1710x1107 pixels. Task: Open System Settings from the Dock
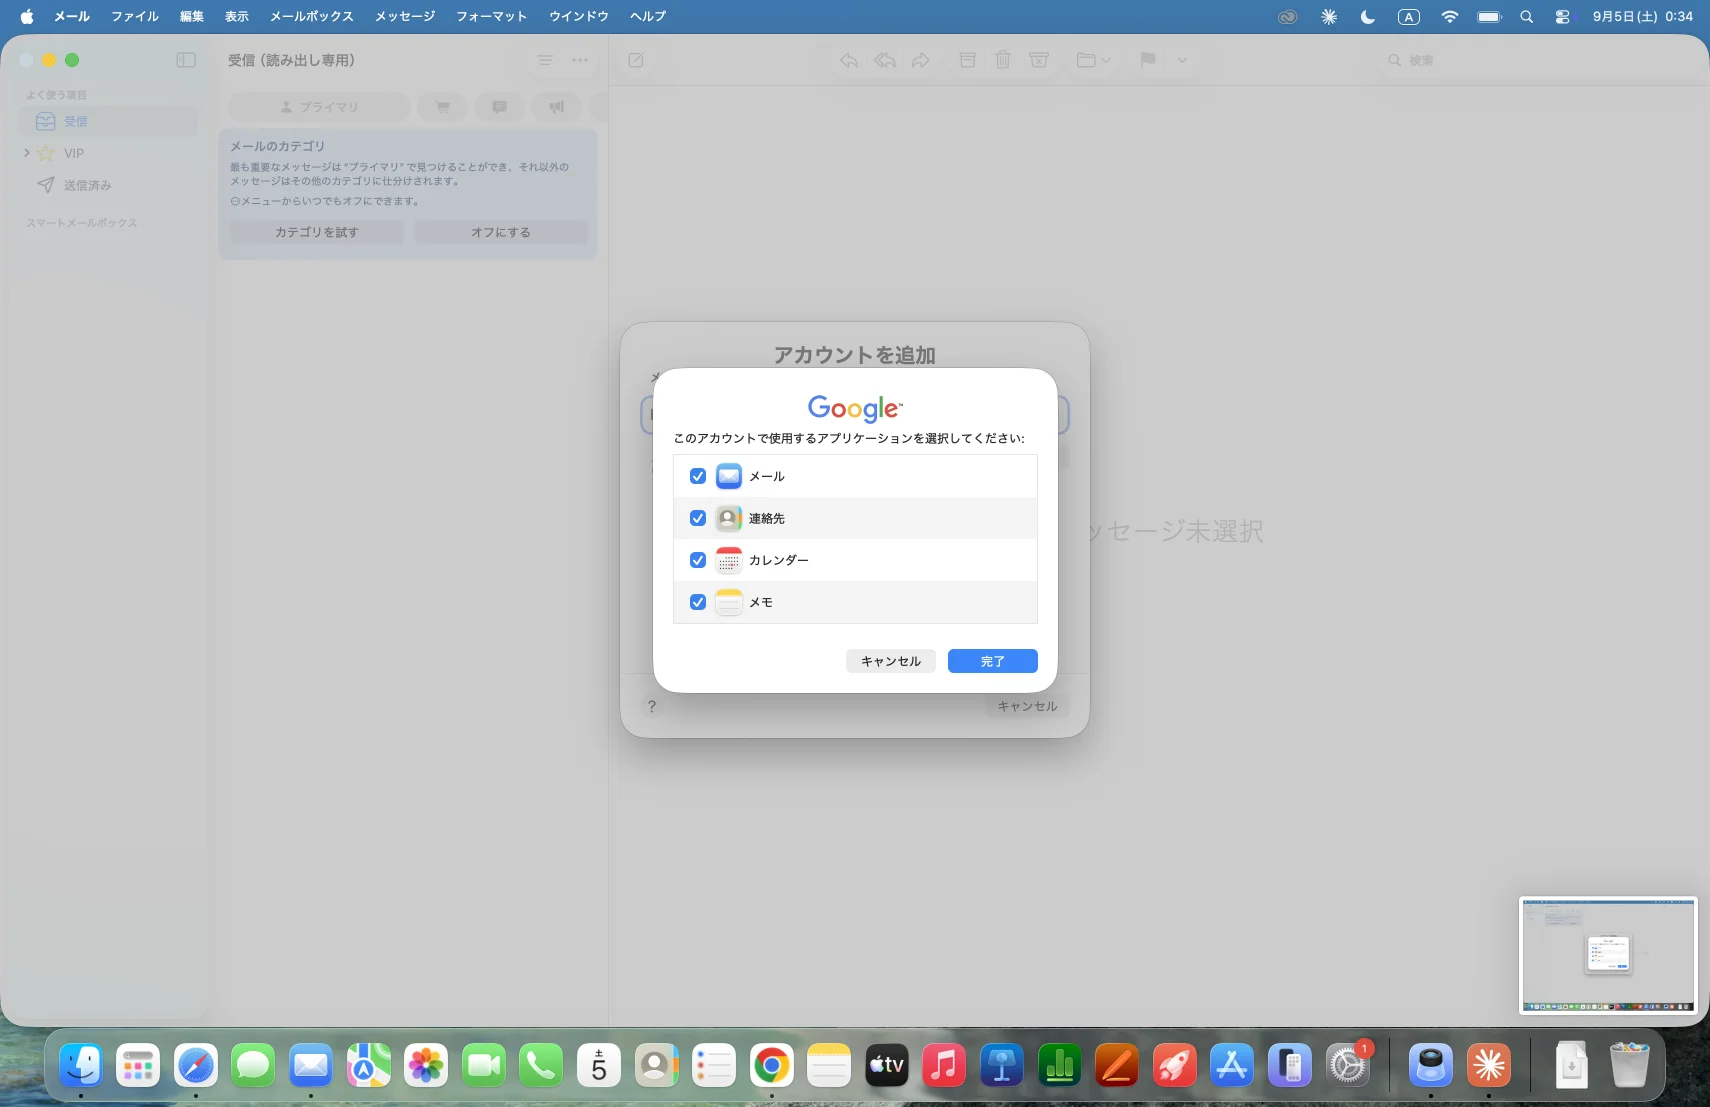pos(1347,1065)
